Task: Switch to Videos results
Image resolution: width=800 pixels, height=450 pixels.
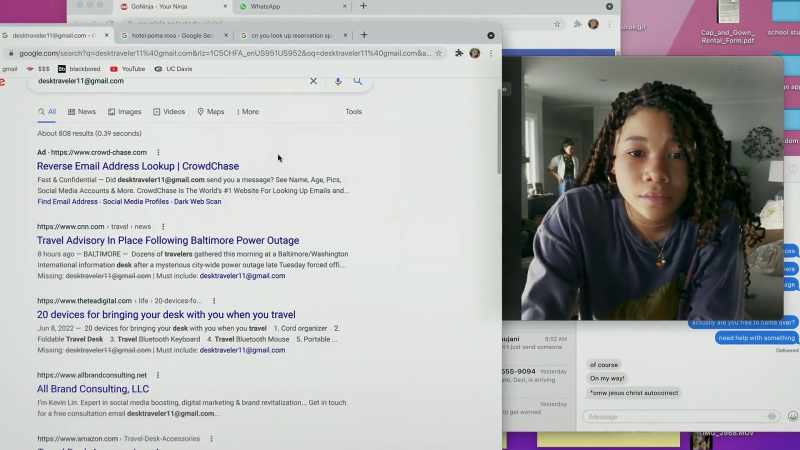Action: click(169, 112)
